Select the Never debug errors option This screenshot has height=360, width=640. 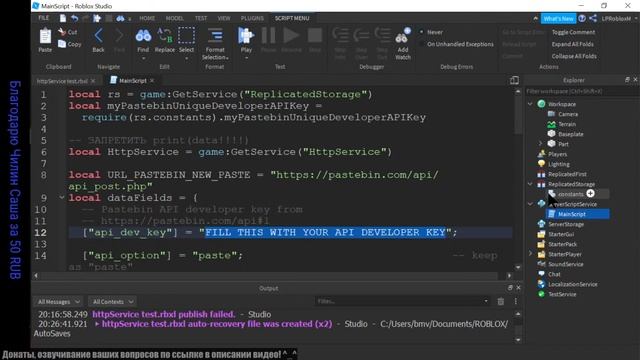pyautogui.click(x=432, y=32)
